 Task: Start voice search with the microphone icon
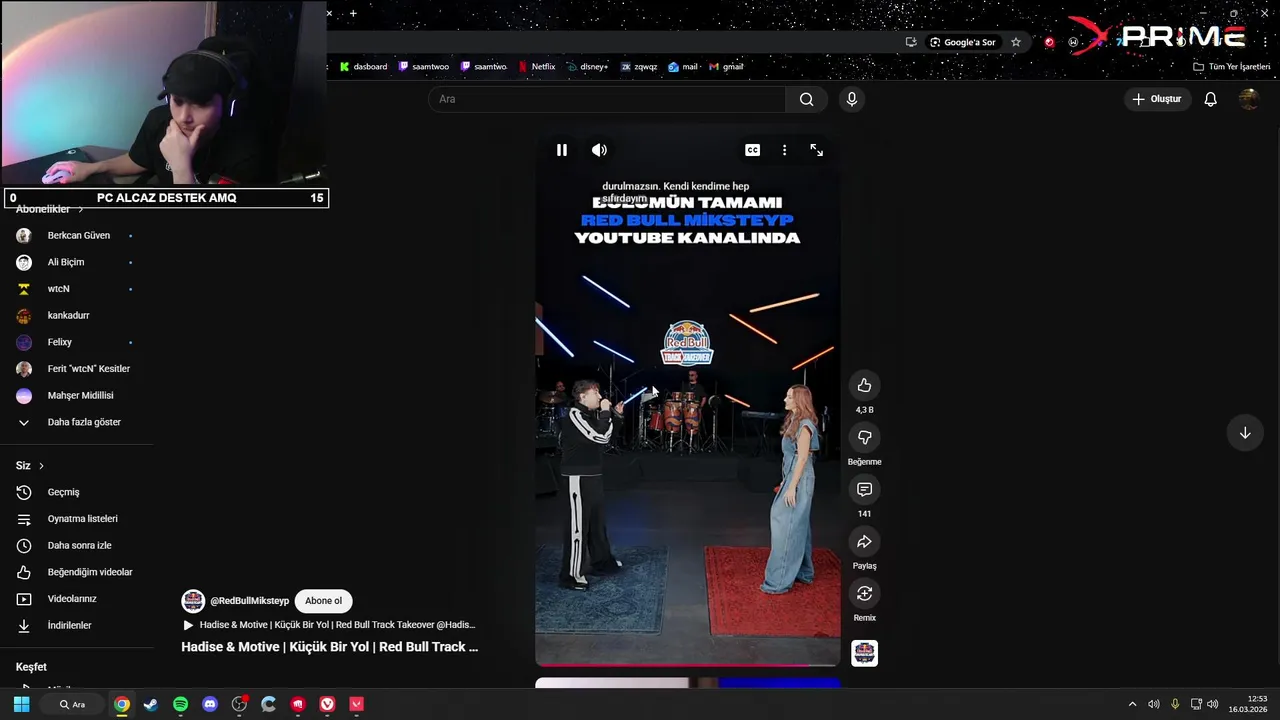click(852, 99)
